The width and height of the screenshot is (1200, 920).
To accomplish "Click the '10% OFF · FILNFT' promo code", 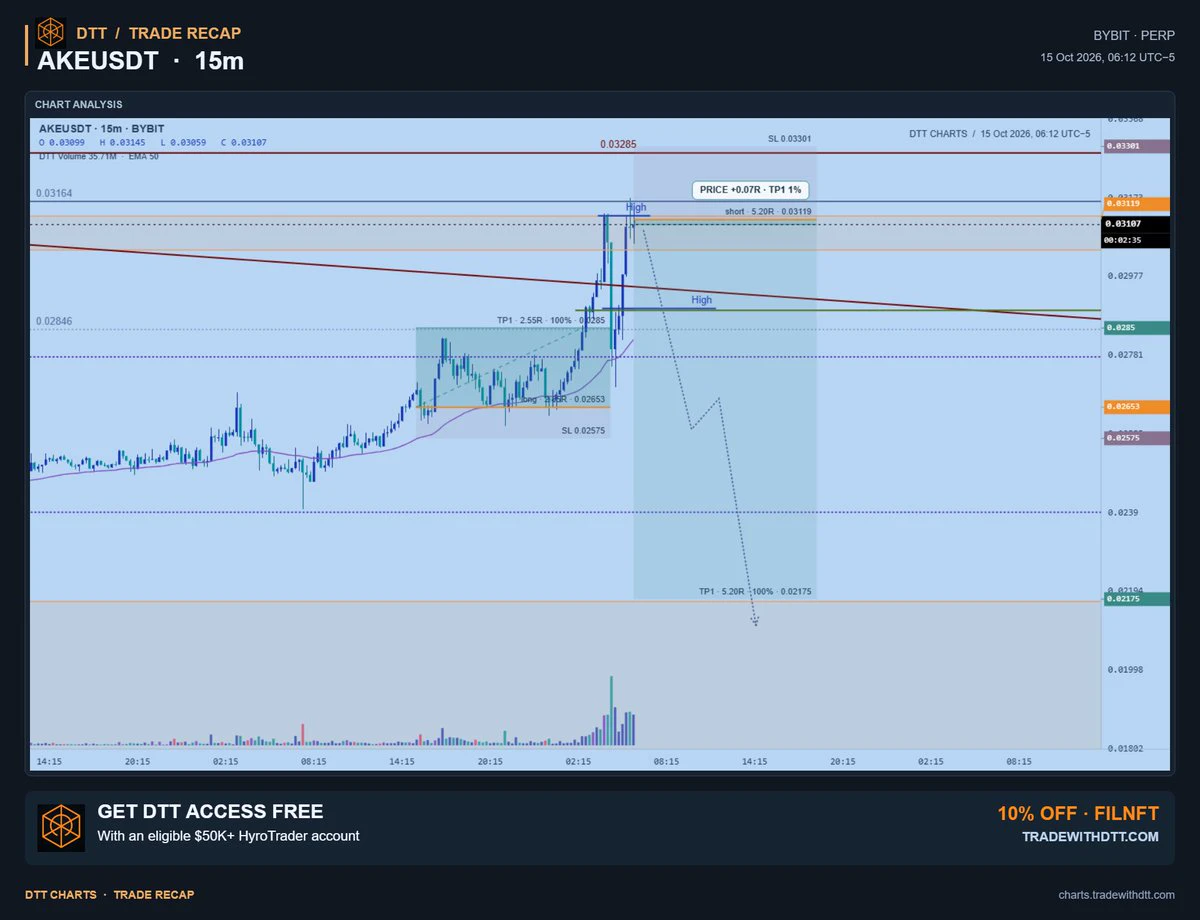I will (1078, 813).
